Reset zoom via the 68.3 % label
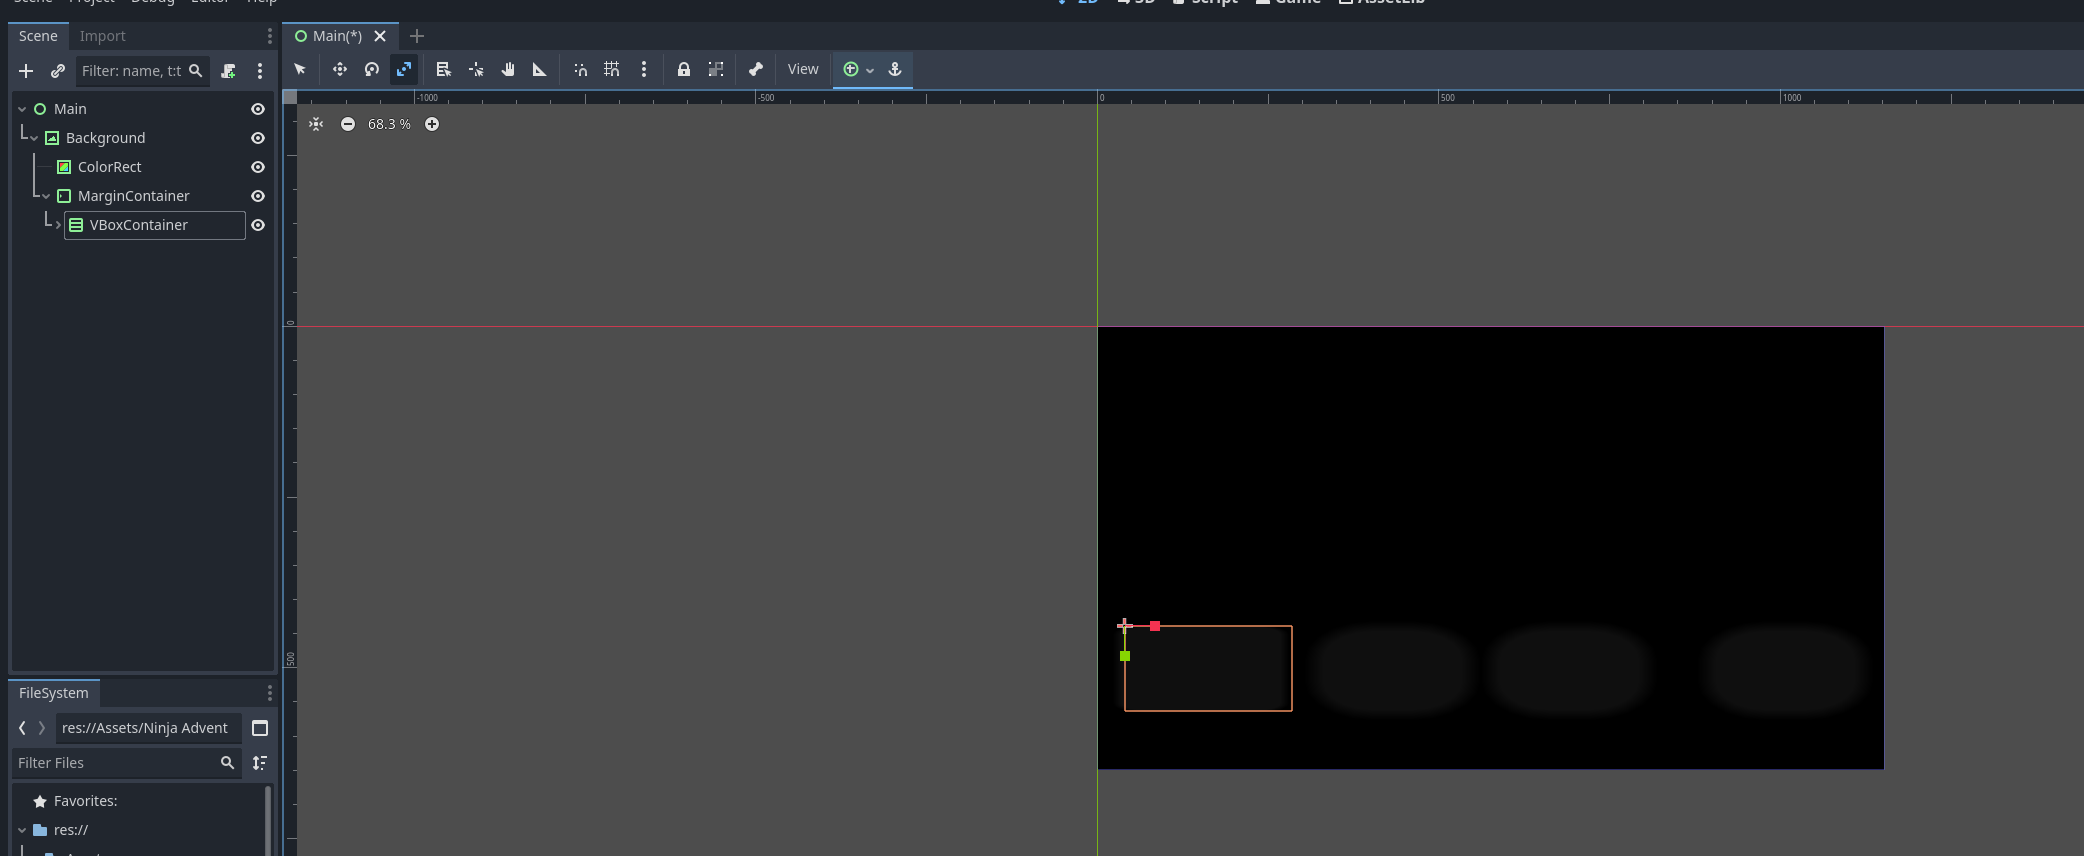 [389, 124]
